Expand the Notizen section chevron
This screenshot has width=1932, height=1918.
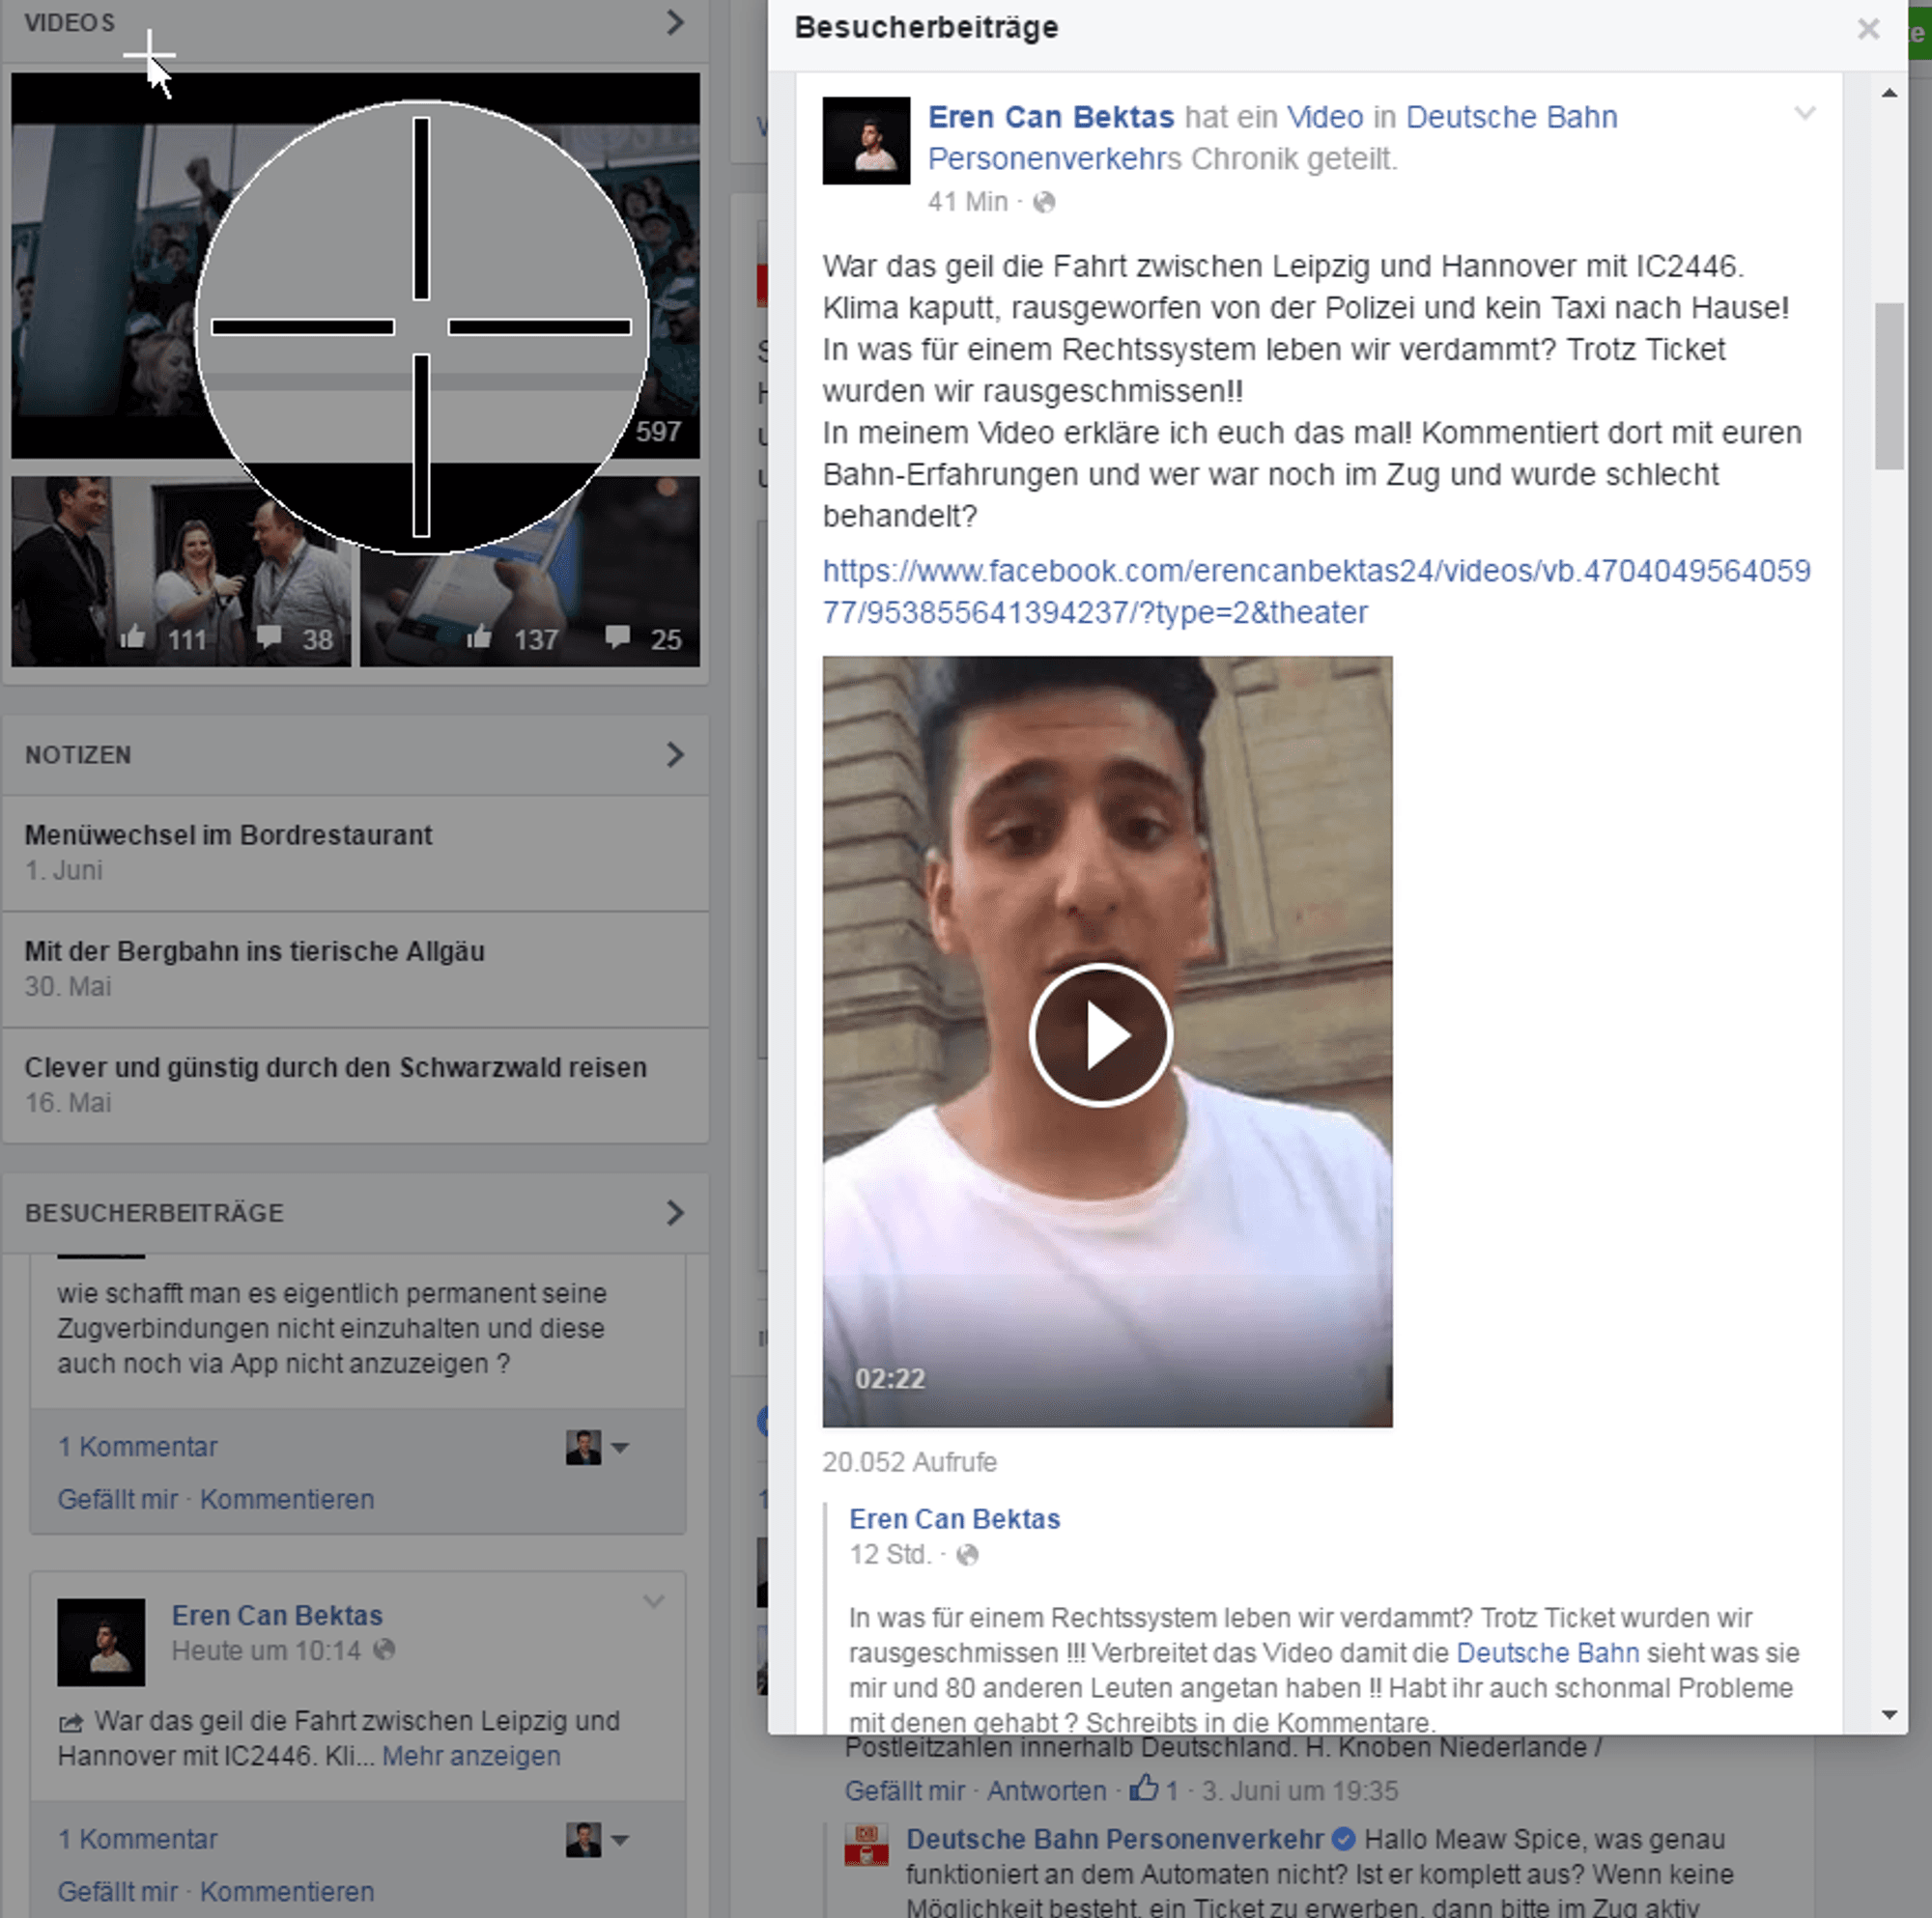675,755
